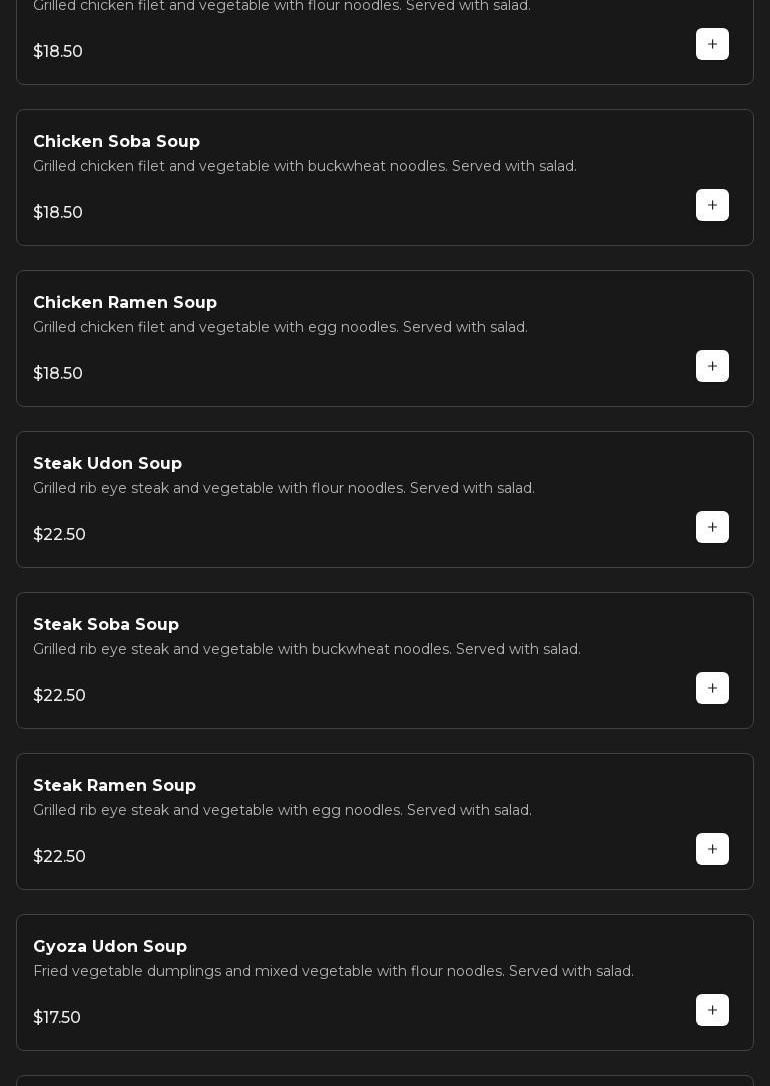Image resolution: width=770 pixels, height=1086 pixels.
Task: Add Steak Udon Soup using its plus button
Action: 712,527
